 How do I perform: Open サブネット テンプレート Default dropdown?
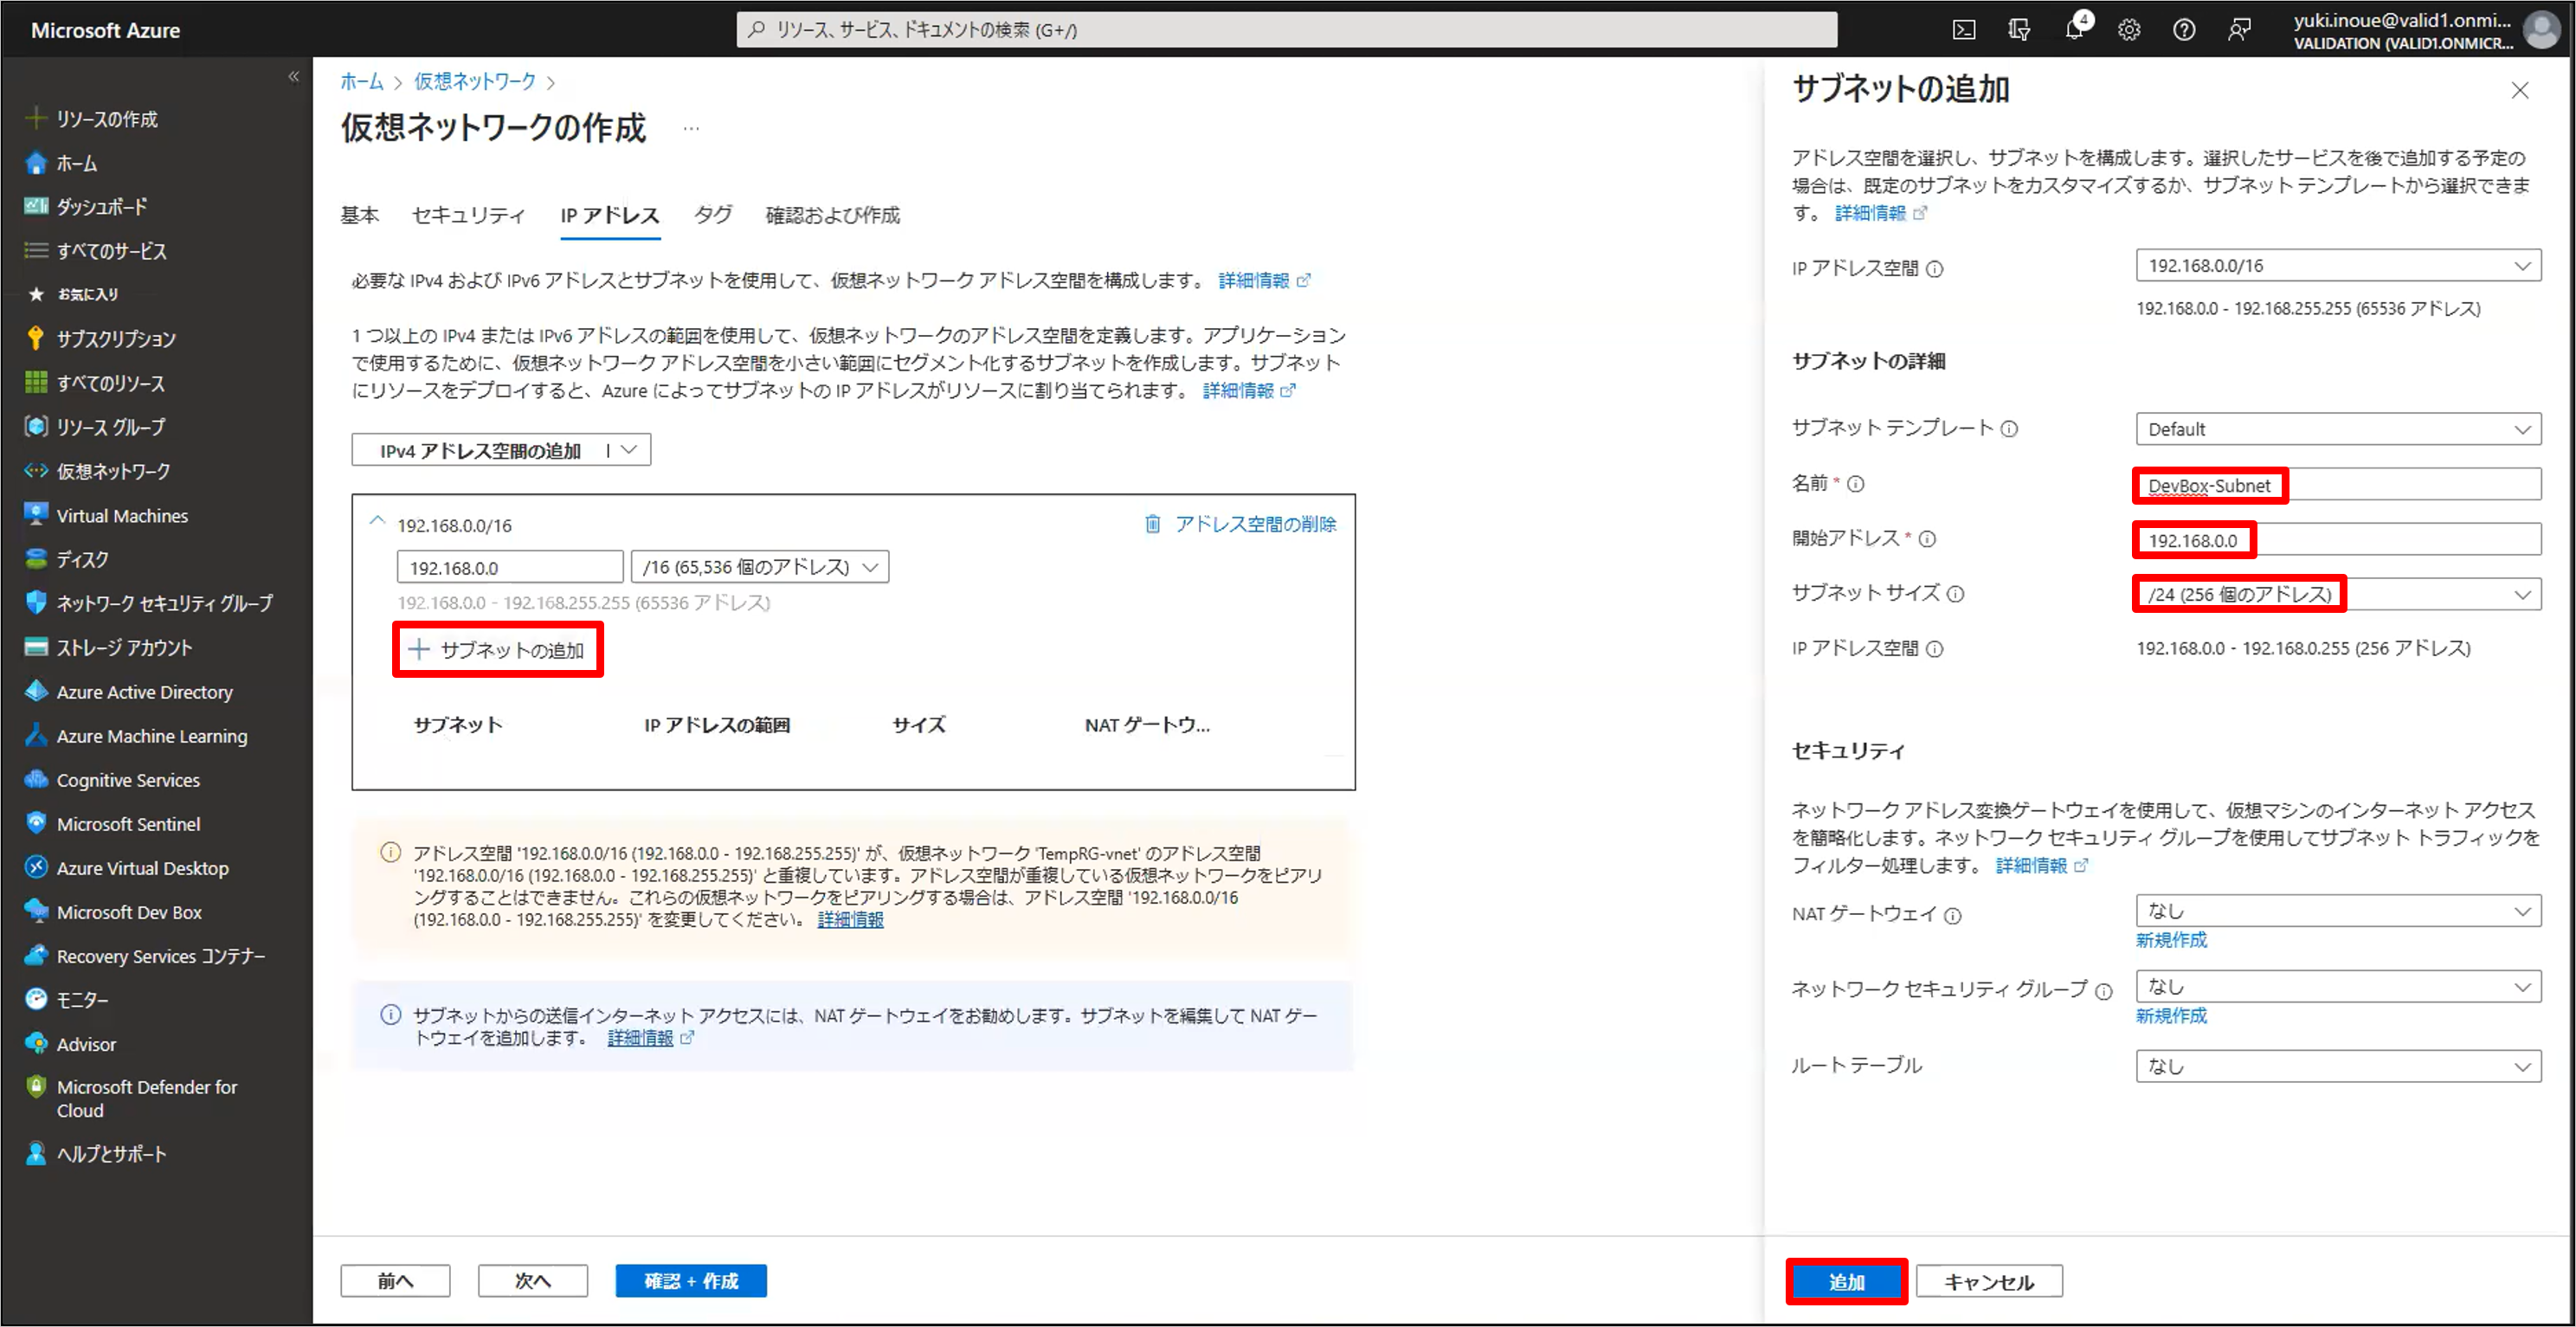click(x=2338, y=429)
